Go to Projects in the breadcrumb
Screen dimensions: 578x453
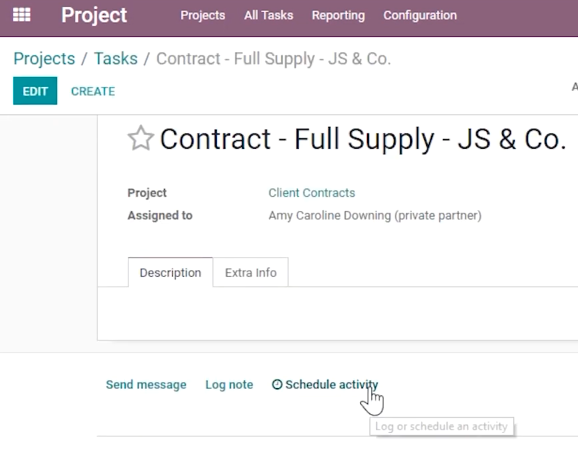click(x=44, y=59)
